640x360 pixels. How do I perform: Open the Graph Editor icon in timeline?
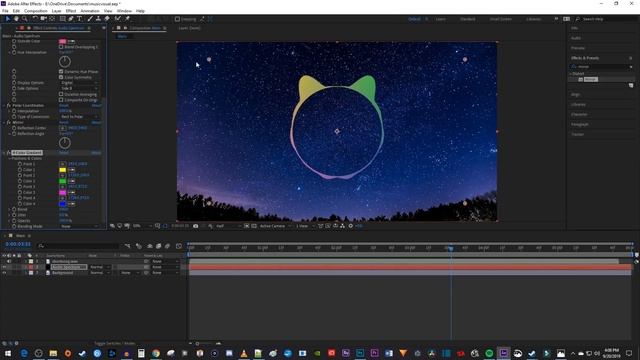click(178, 246)
